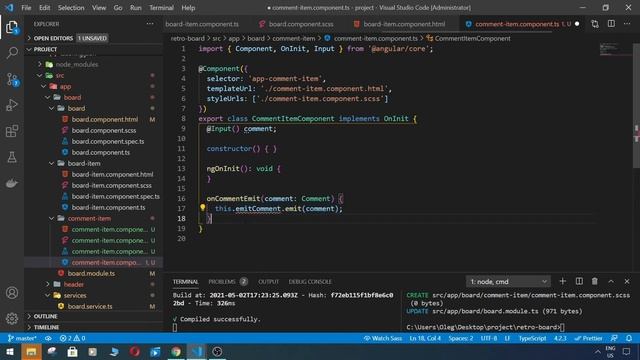Open the File menu
The width and height of the screenshot is (640, 360).
pyautogui.click(x=26, y=7)
